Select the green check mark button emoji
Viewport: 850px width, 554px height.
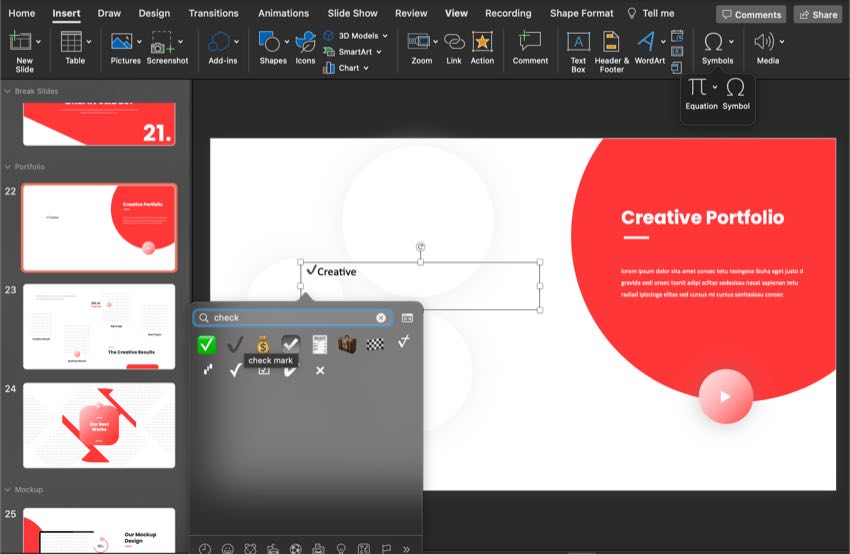click(x=206, y=345)
